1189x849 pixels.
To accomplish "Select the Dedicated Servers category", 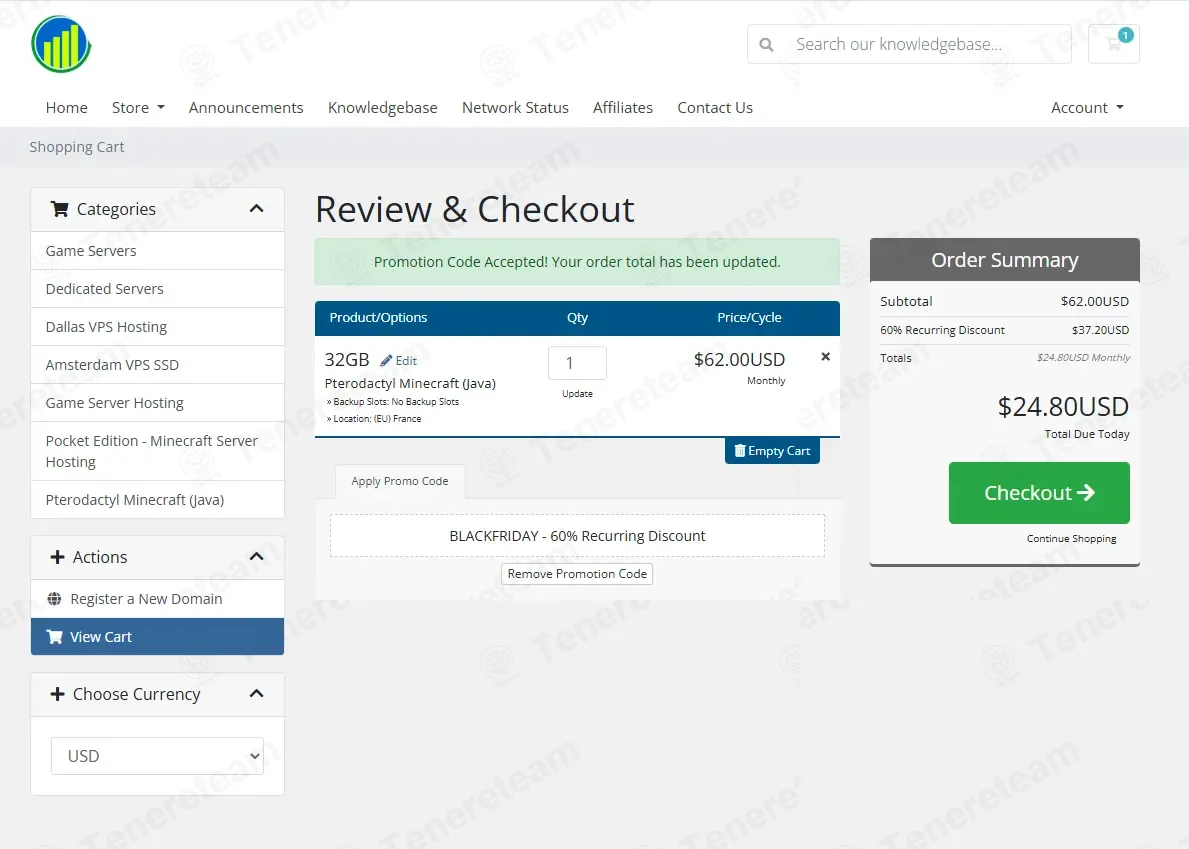I will pos(157,289).
